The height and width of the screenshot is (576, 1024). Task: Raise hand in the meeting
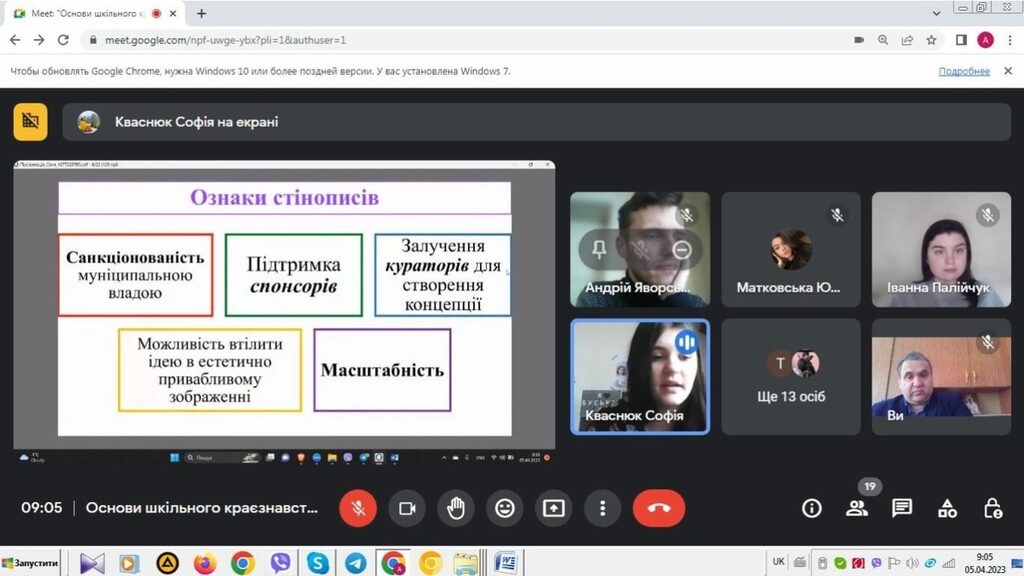456,508
